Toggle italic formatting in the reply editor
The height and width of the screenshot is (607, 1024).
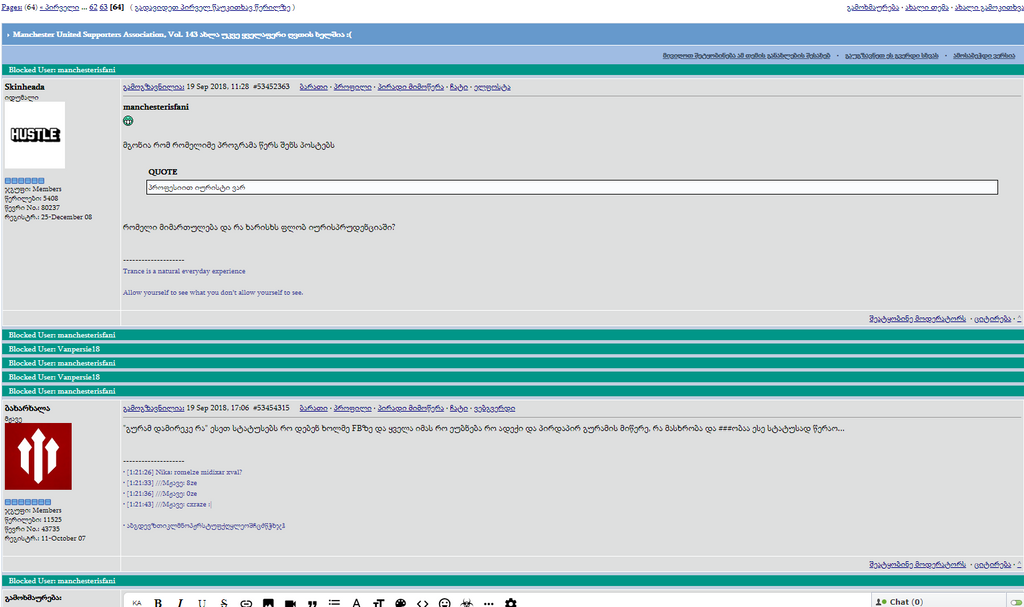click(180, 602)
